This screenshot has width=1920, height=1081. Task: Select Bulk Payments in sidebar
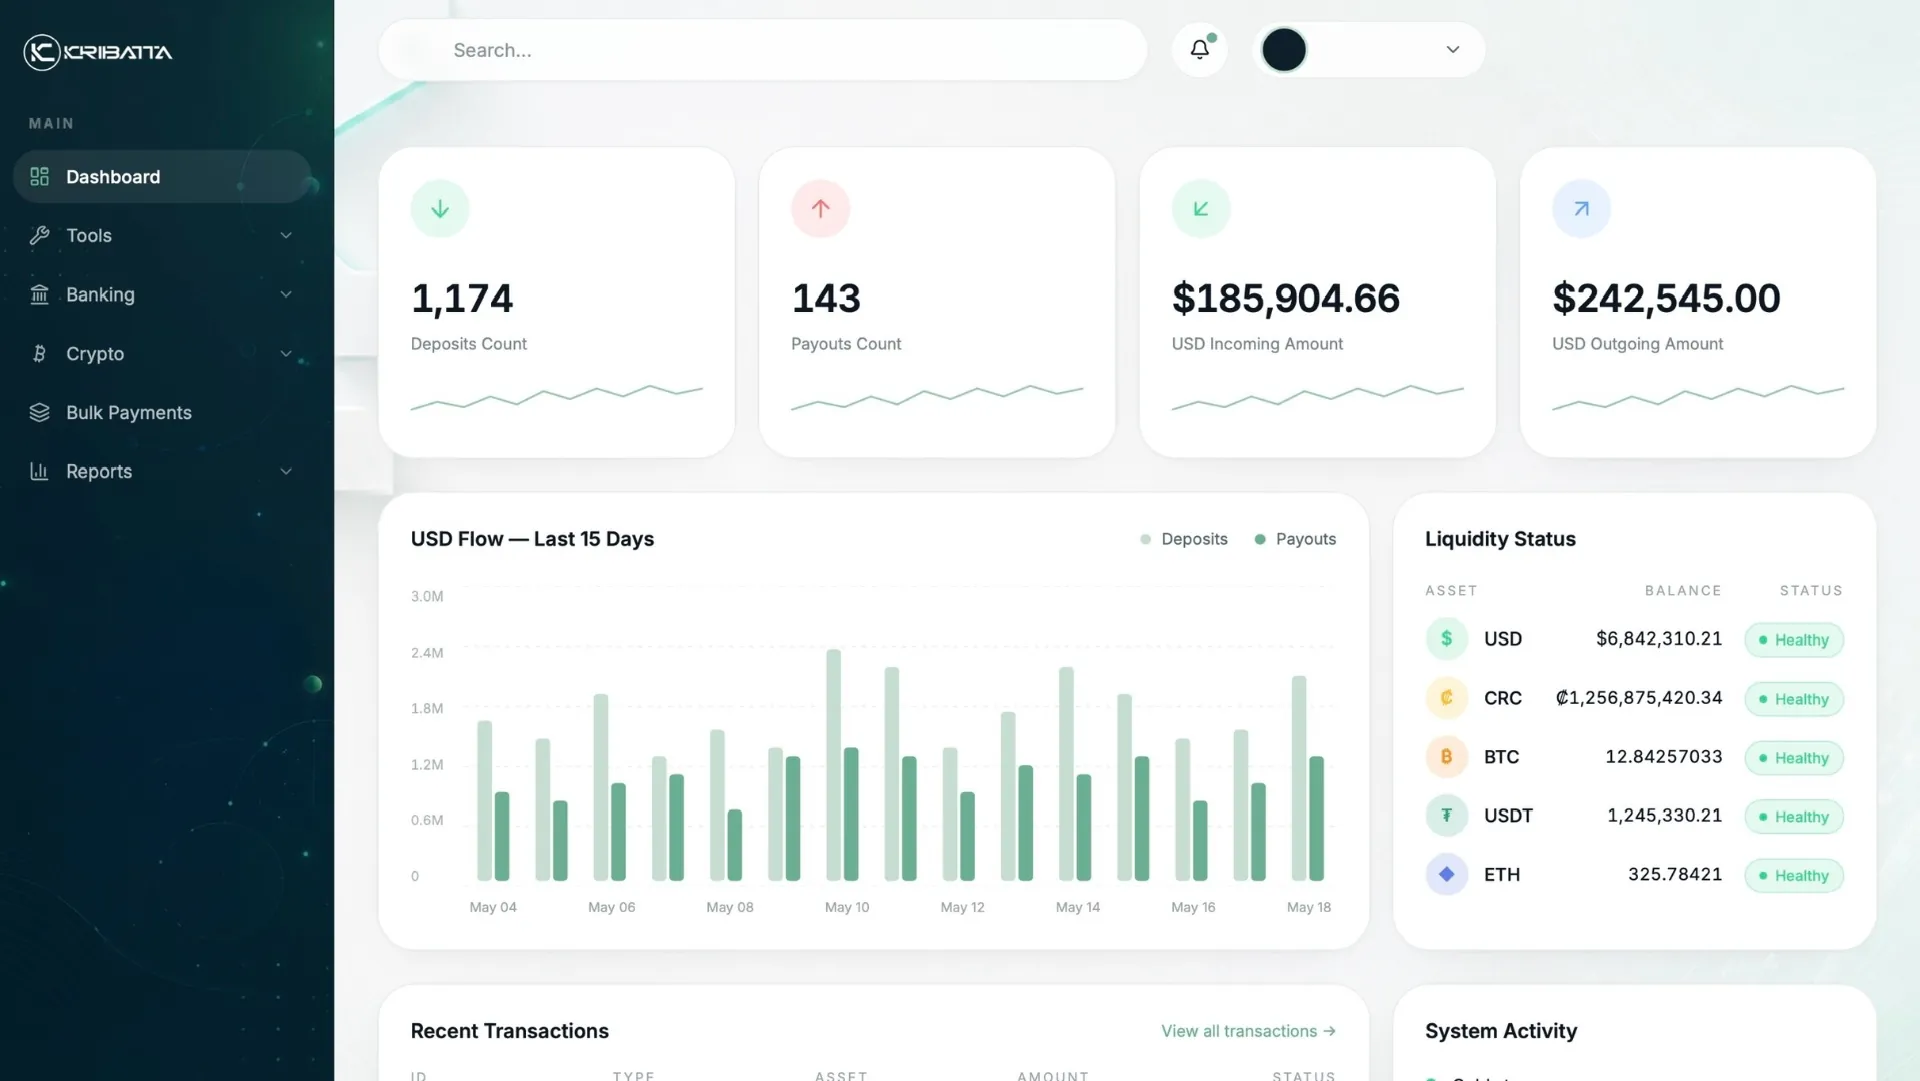pyautogui.click(x=162, y=413)
